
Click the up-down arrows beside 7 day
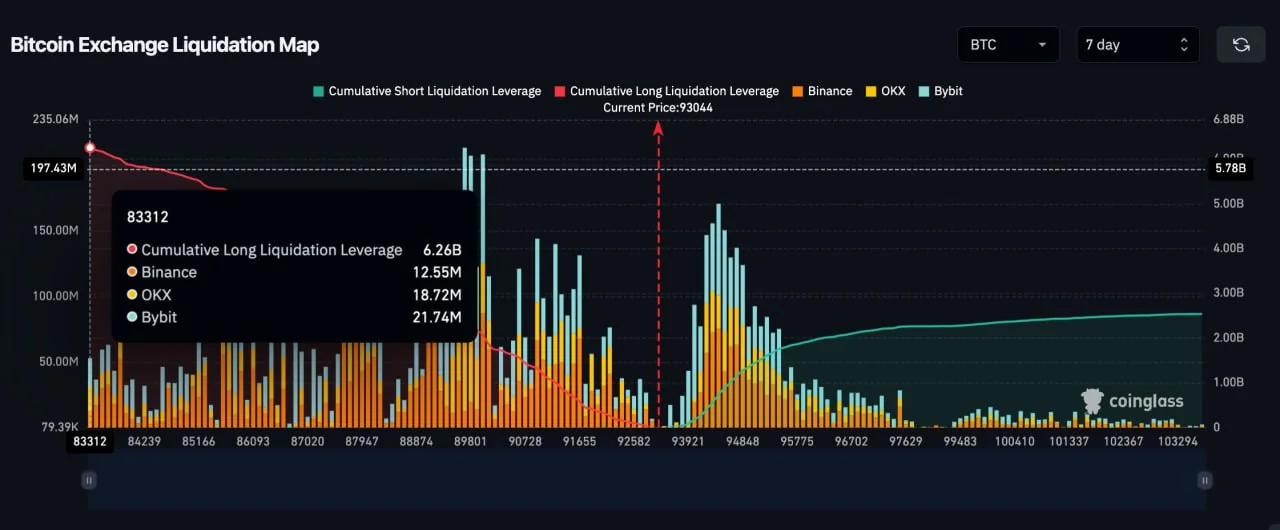pyautogui.click(x=1183, y=45)
